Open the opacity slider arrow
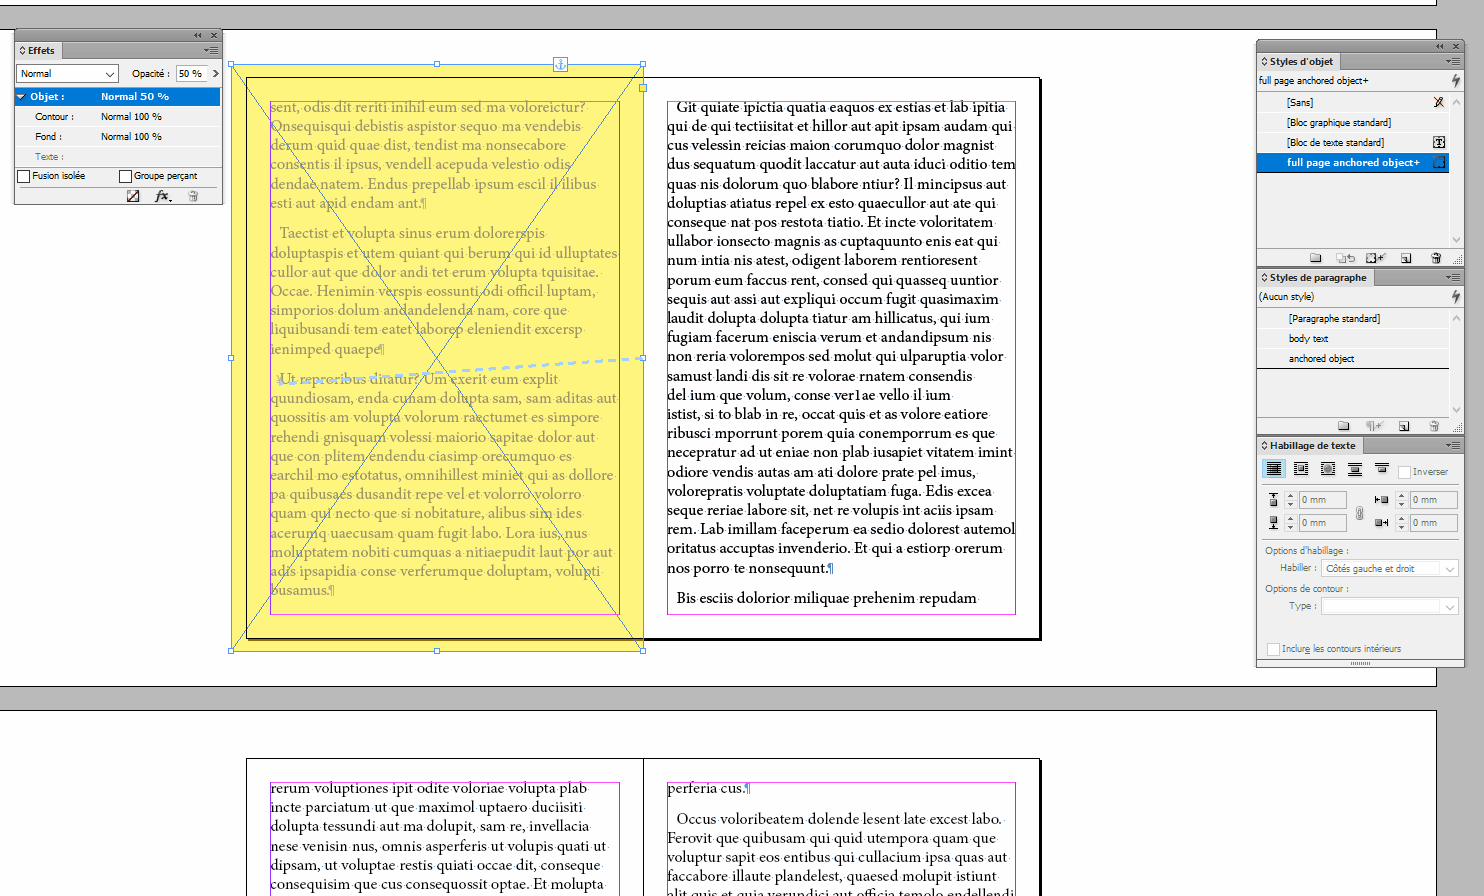The height and width of the screenshot is (896, 1484). click(215, 74)
